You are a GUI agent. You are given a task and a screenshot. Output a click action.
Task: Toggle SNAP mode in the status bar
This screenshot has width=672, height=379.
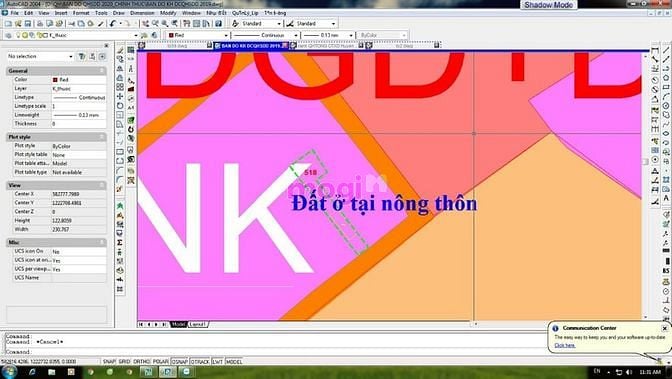(109, 361)
